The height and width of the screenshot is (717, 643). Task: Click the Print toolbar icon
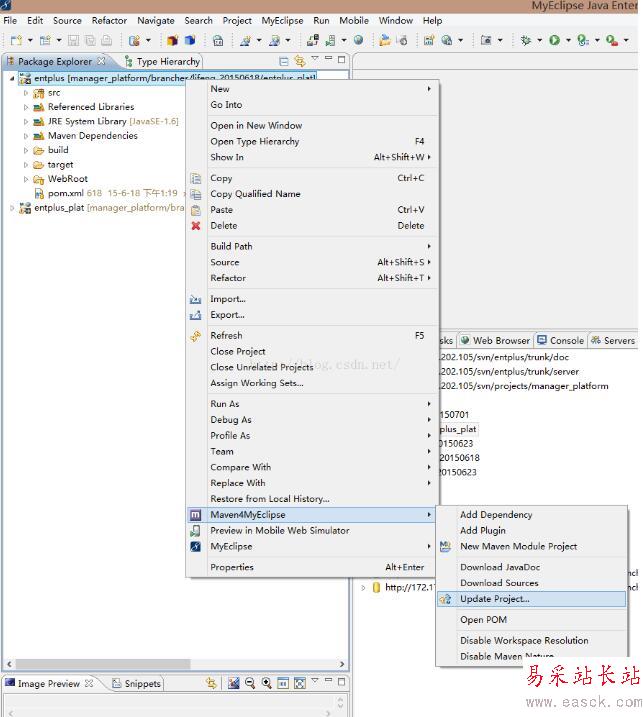point(106,40)
